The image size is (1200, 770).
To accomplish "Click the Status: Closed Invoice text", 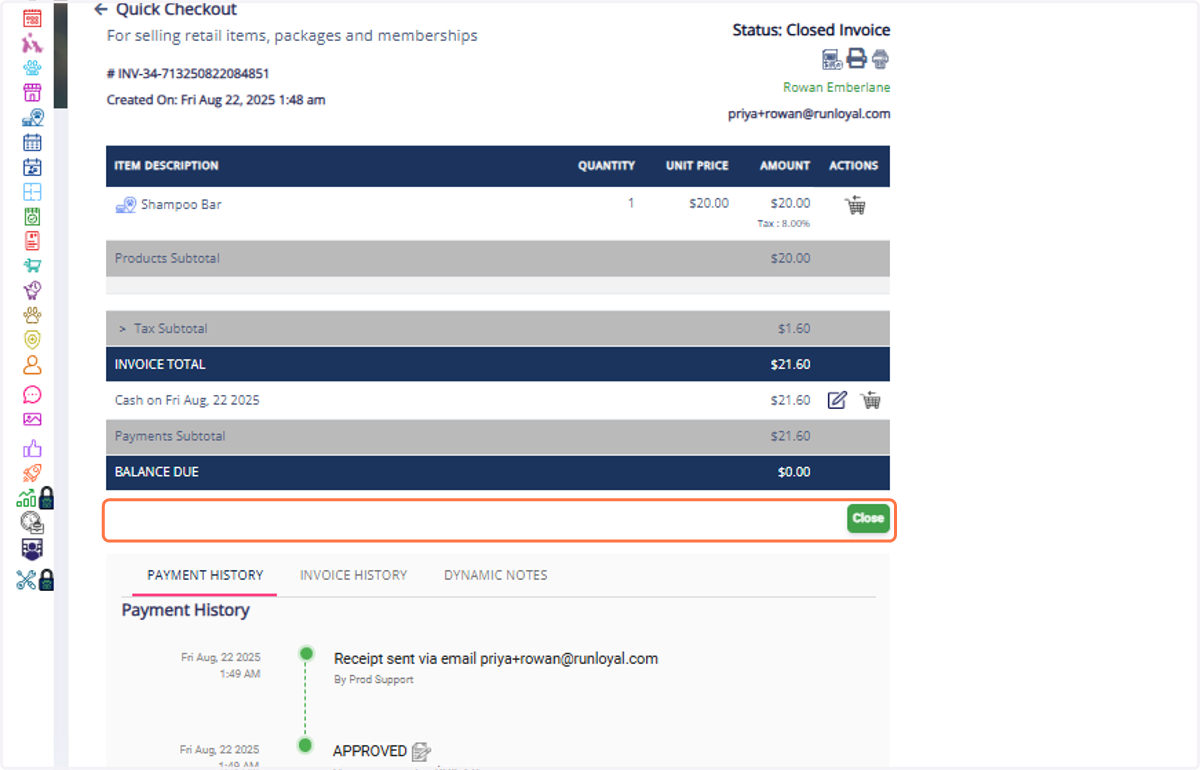I will 811,30.
